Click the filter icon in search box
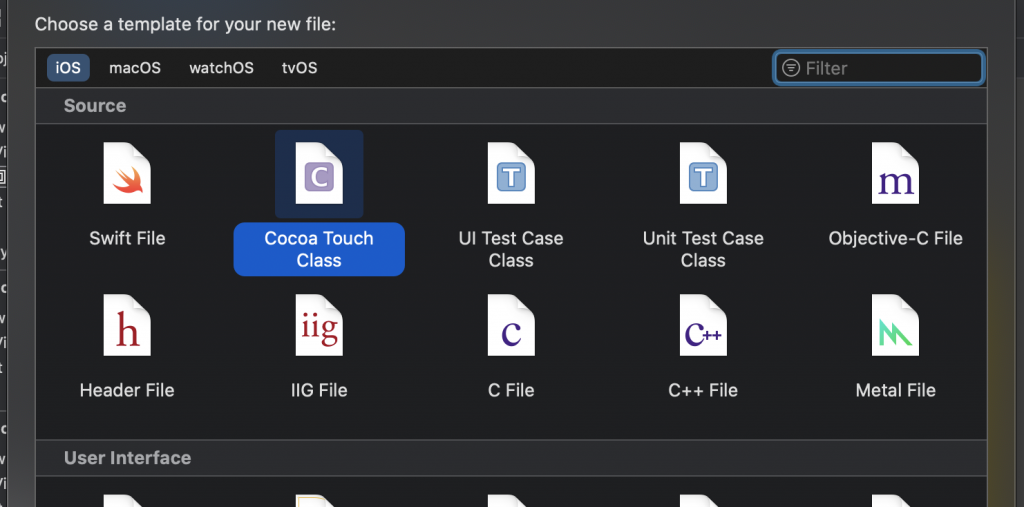The image size is (1024, 507). [x=791, y=68]
